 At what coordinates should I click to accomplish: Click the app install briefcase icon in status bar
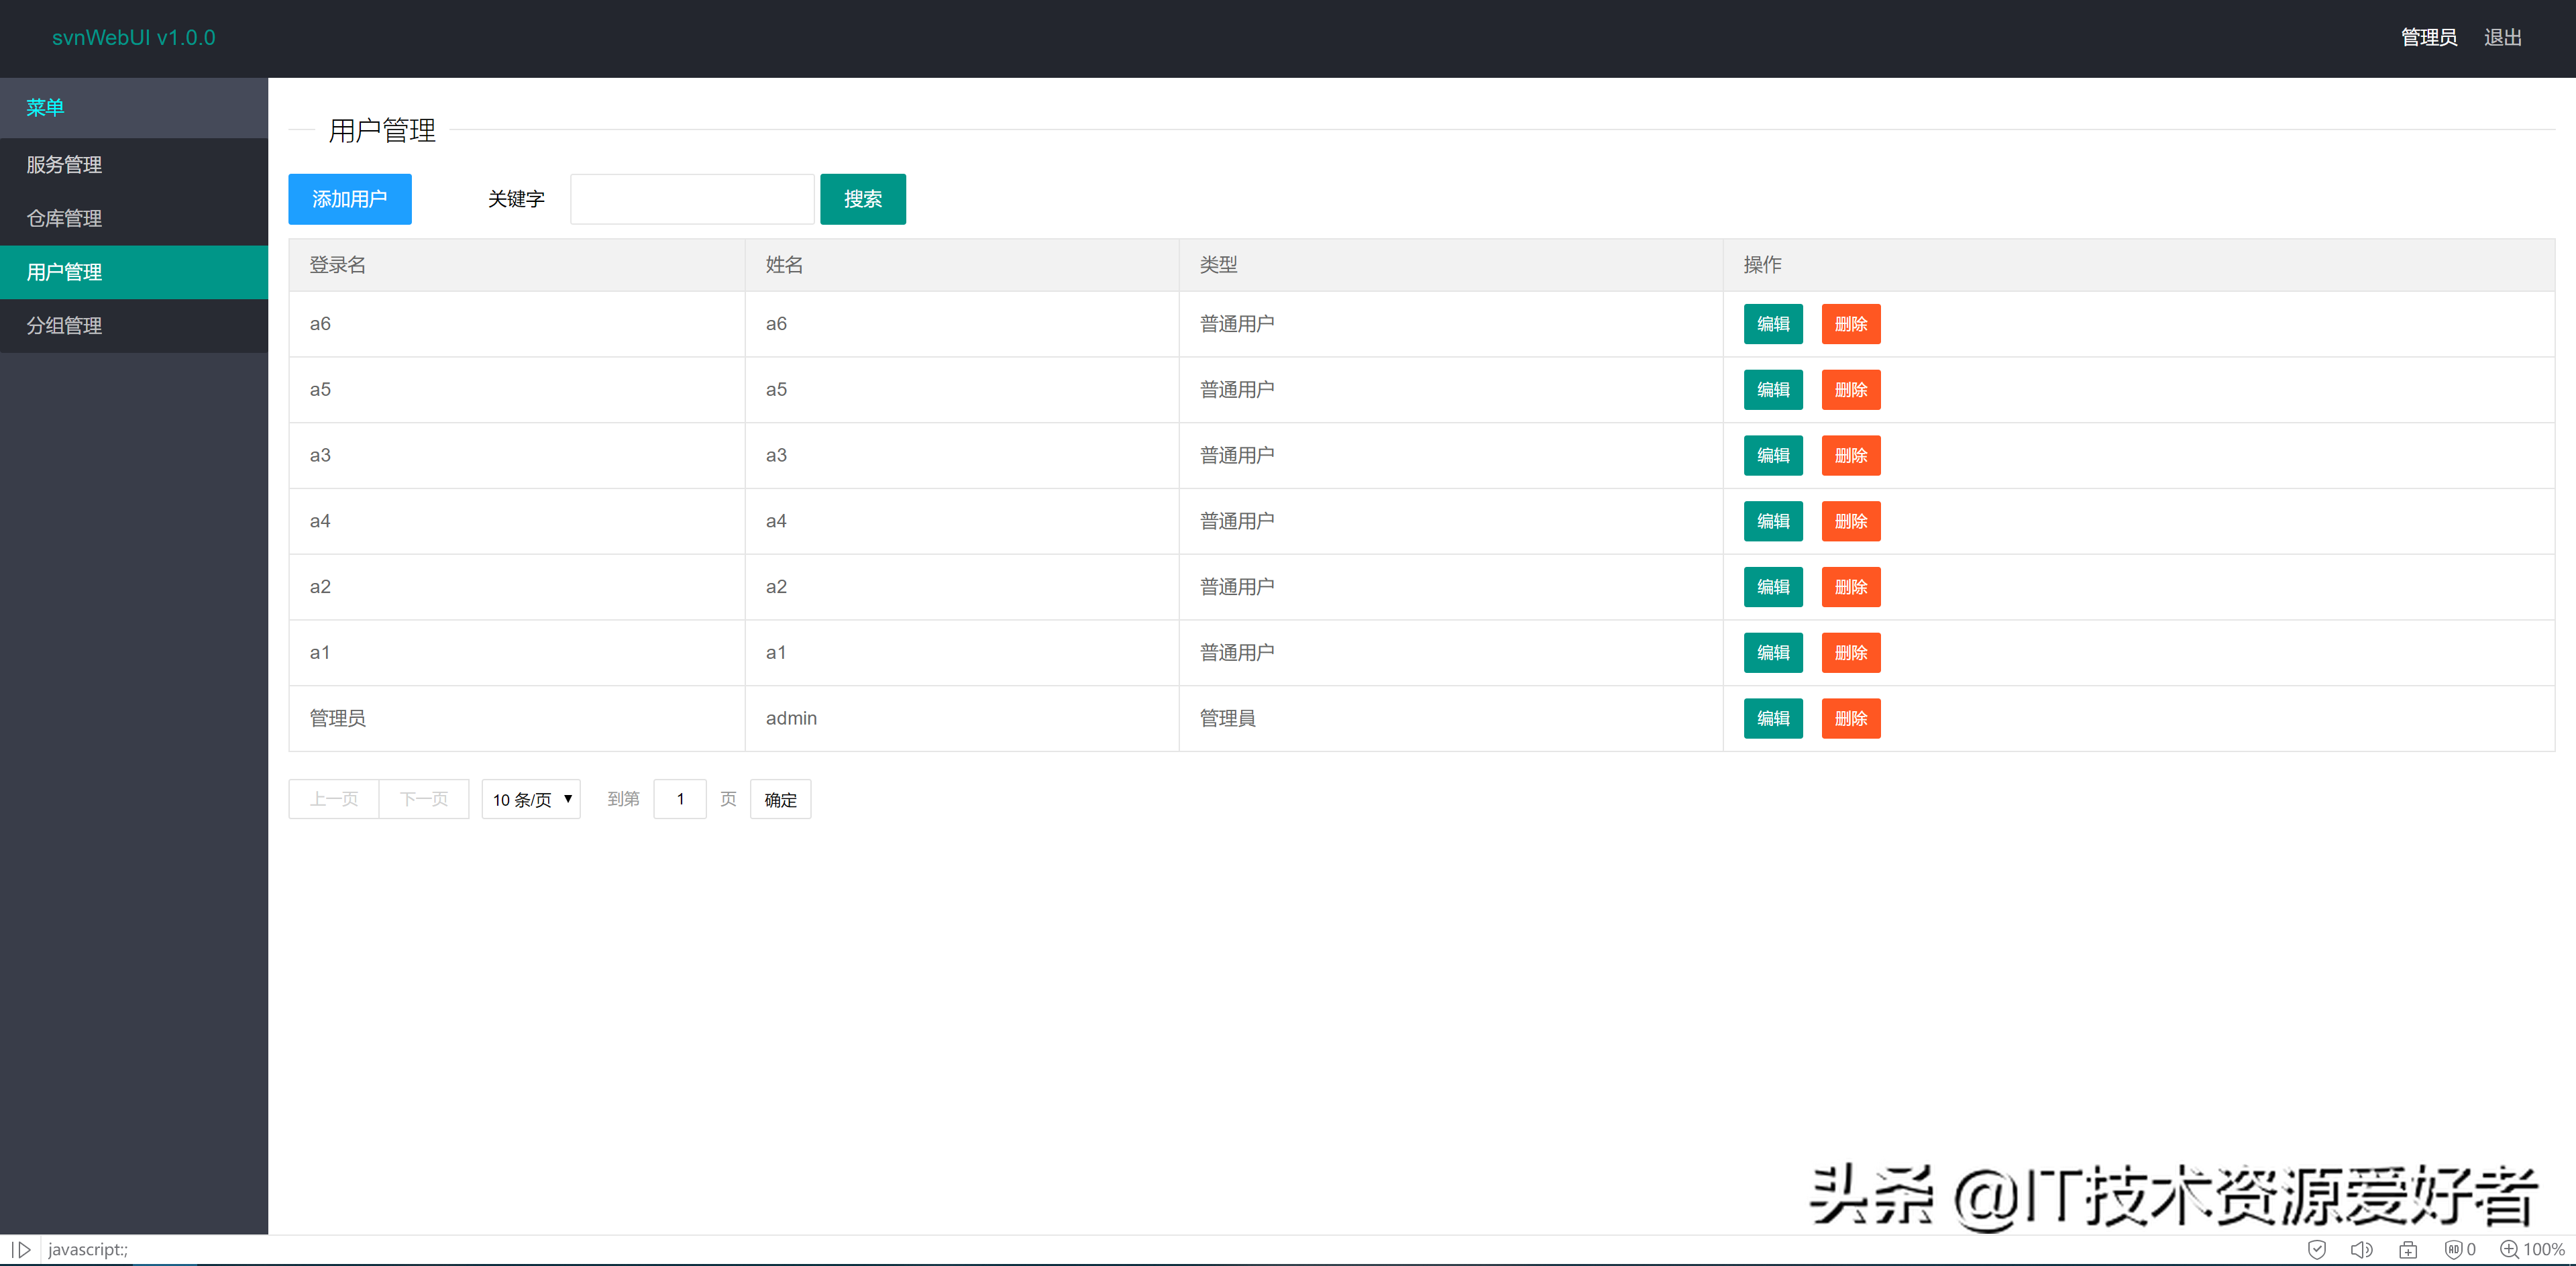coord(2409,1249)
